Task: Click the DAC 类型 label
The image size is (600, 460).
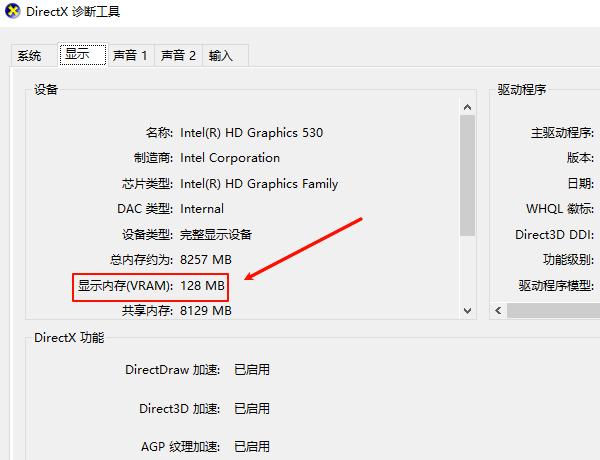Action: click(145, 209)
